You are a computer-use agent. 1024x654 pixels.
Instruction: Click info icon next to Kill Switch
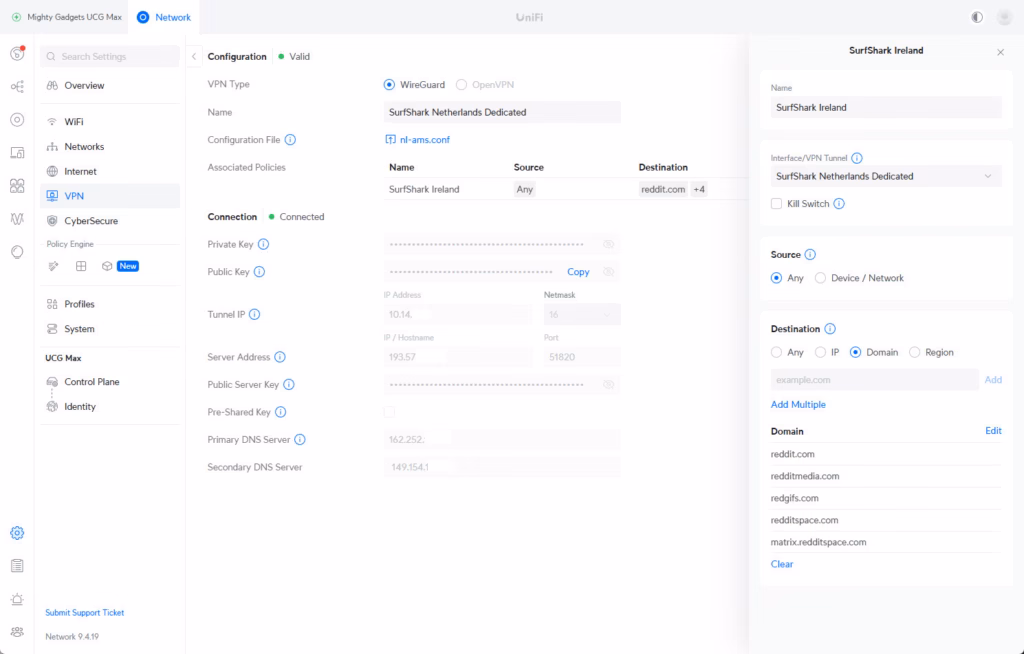pos(839,204)
